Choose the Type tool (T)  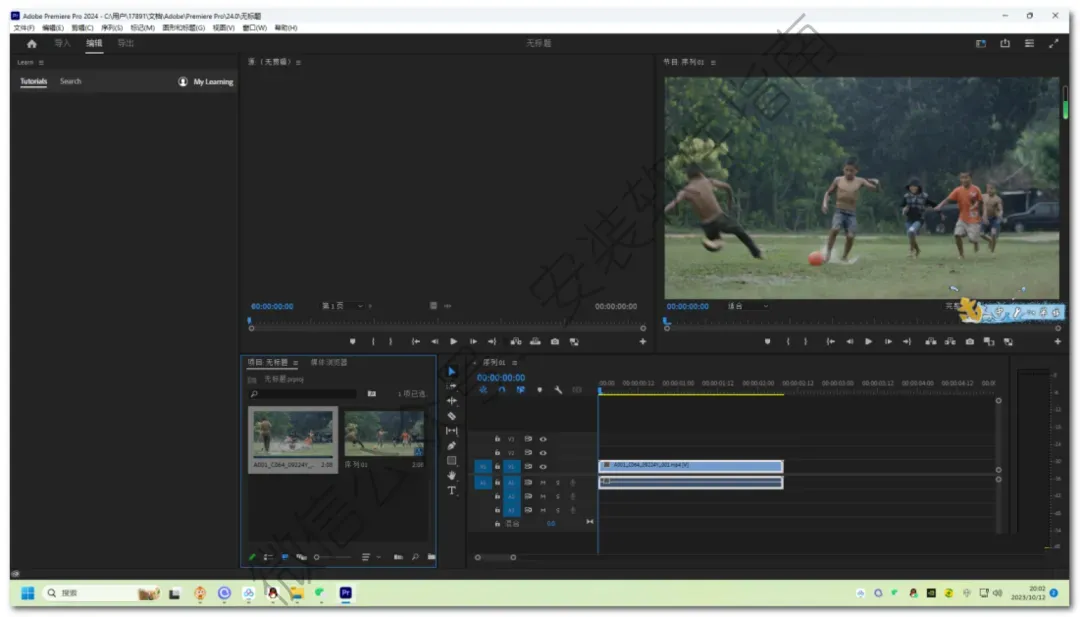point(452,491)
